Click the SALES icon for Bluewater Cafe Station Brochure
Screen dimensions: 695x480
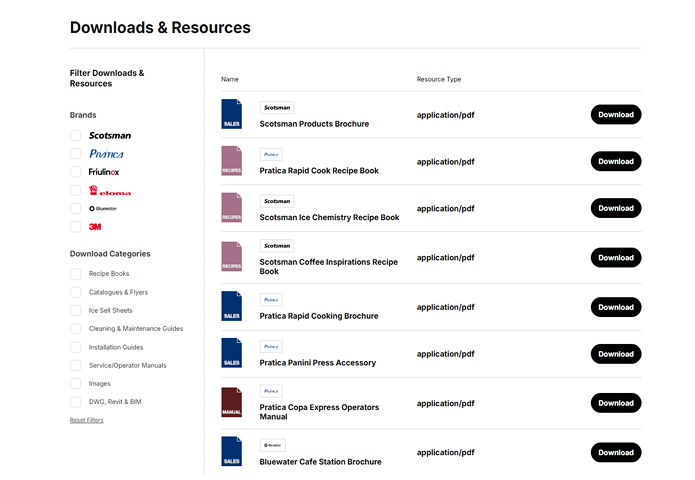click(231, 452)
